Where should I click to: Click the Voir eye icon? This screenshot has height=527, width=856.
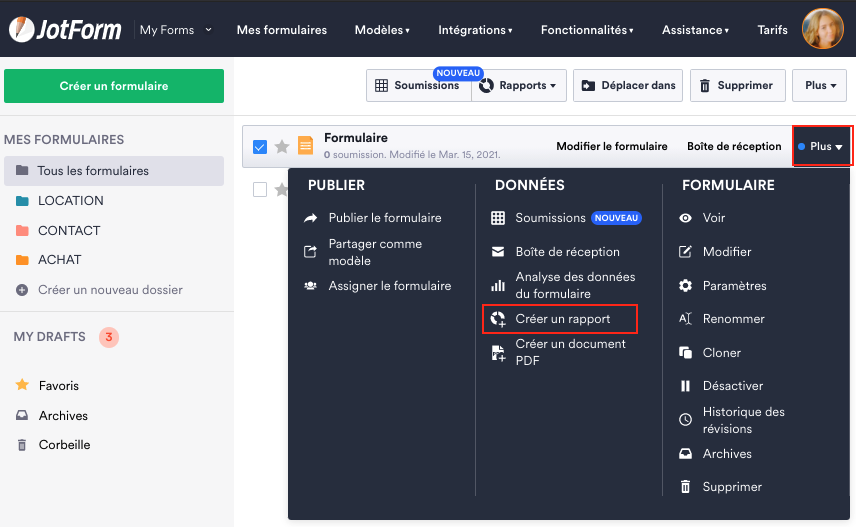click(x=685, y=218)
